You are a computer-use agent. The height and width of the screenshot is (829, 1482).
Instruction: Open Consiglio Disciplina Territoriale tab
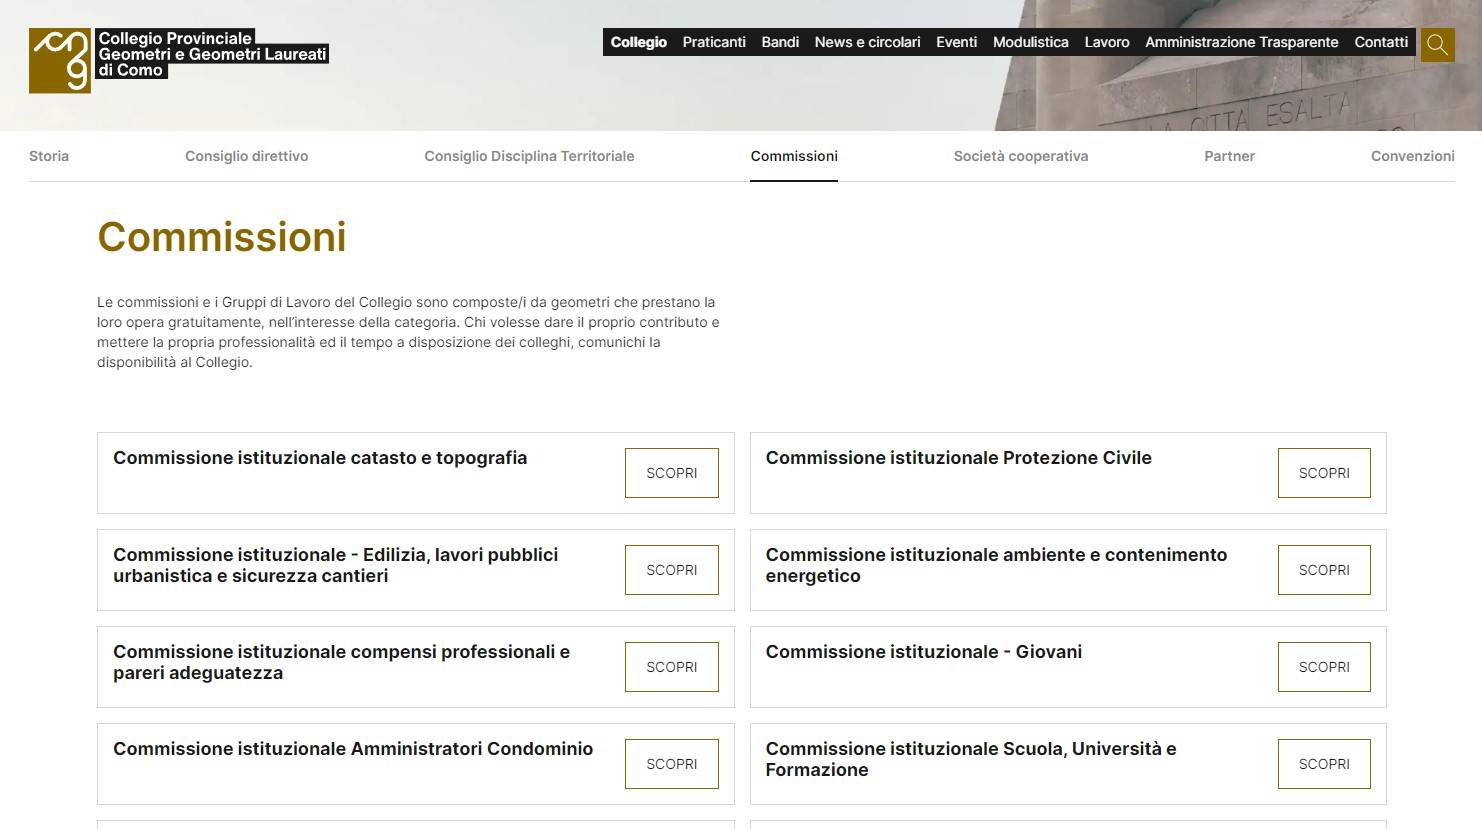(x=529, y=156)
